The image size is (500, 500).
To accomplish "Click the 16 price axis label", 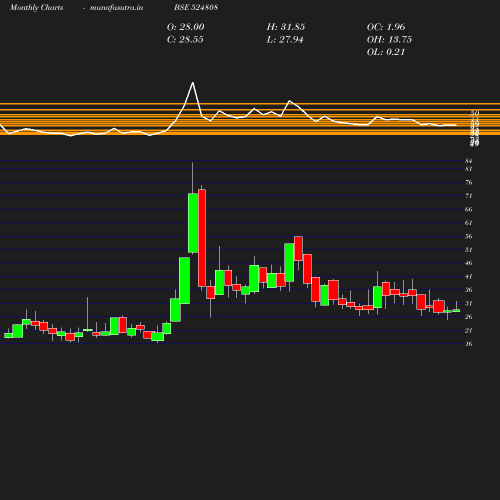I will click(469, 344).
